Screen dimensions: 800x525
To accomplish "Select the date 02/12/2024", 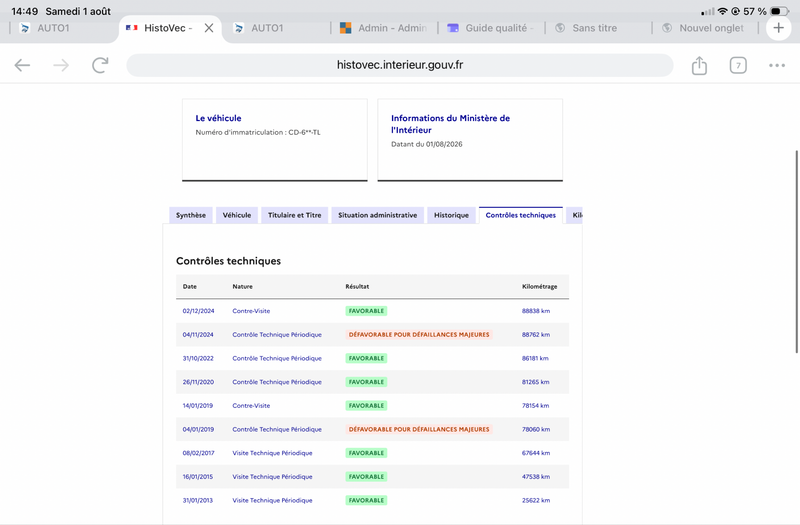I will tap(198, 311).
